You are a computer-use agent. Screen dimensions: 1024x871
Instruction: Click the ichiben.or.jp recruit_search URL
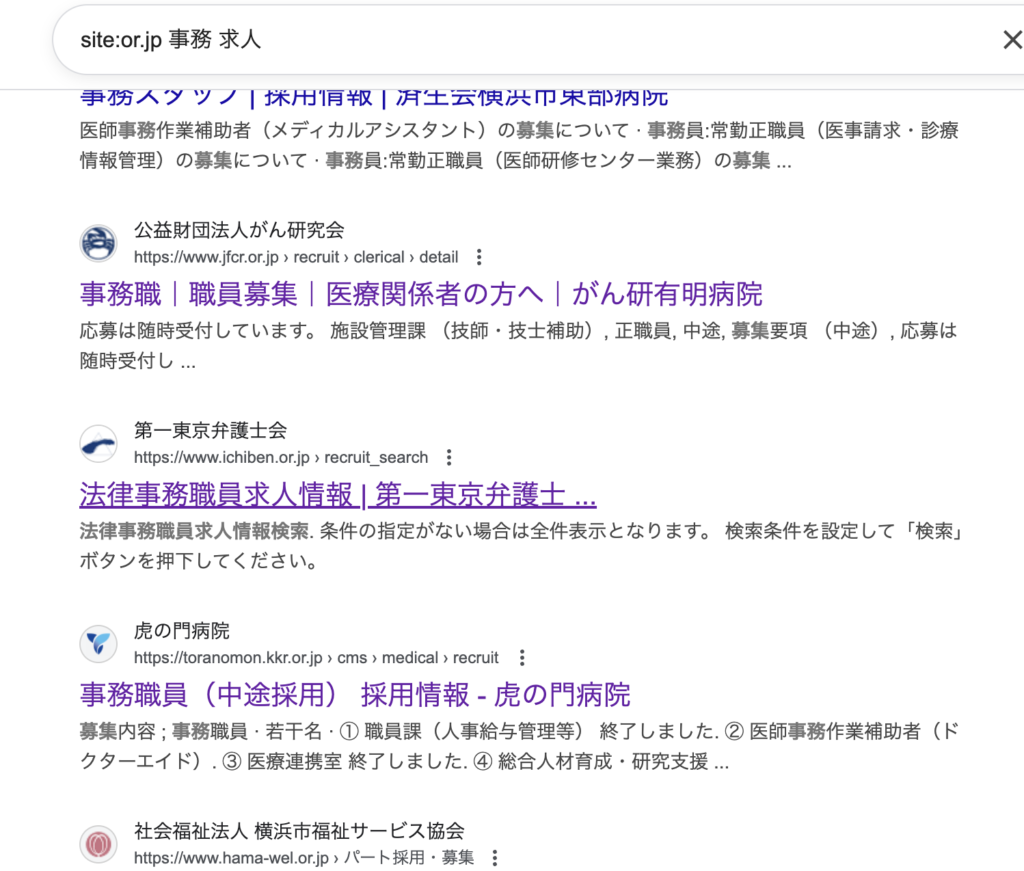pyautogui.click(x=281, y=458)
